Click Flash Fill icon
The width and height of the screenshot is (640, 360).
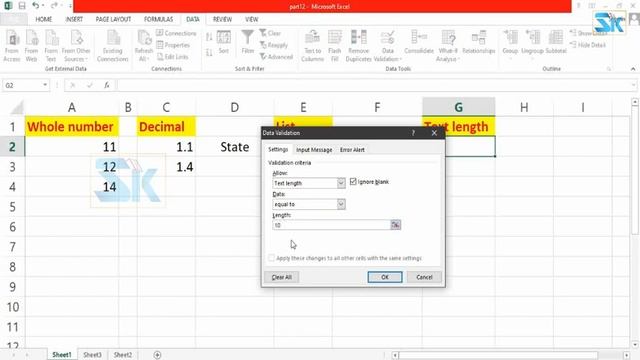(x=335, y=46)
